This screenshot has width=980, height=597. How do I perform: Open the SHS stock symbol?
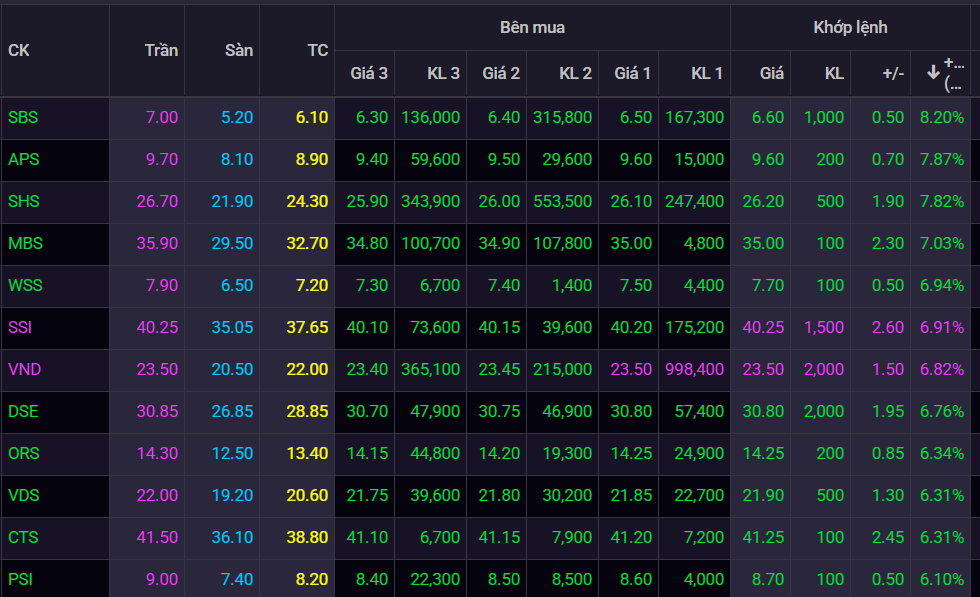(x=24, y=201)
